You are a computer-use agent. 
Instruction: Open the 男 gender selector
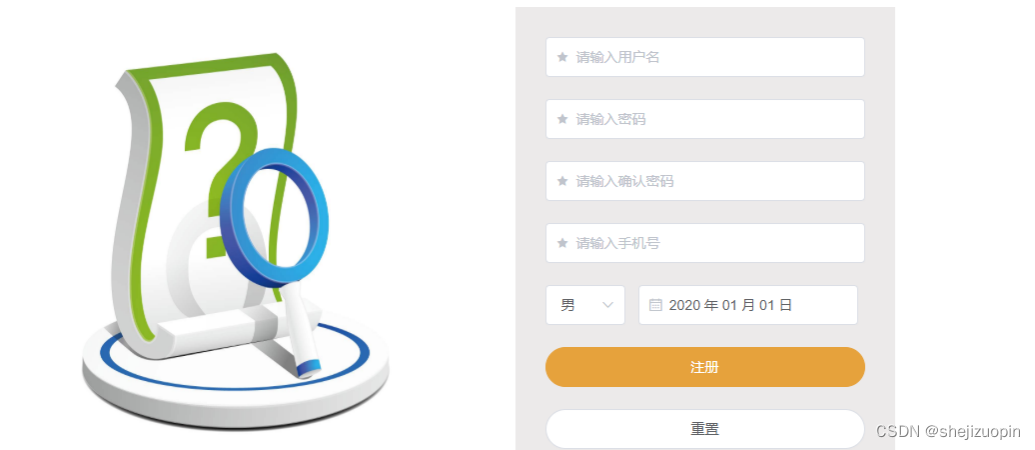click(585, 305)
